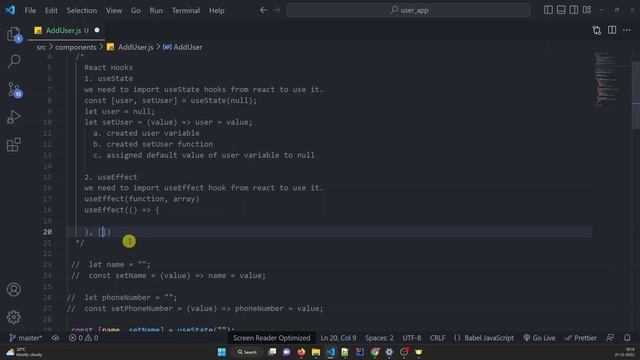The width and height of the screenshot is (640, 360).
Task: Open errors and warnings count in status bar
Action: 84,338
